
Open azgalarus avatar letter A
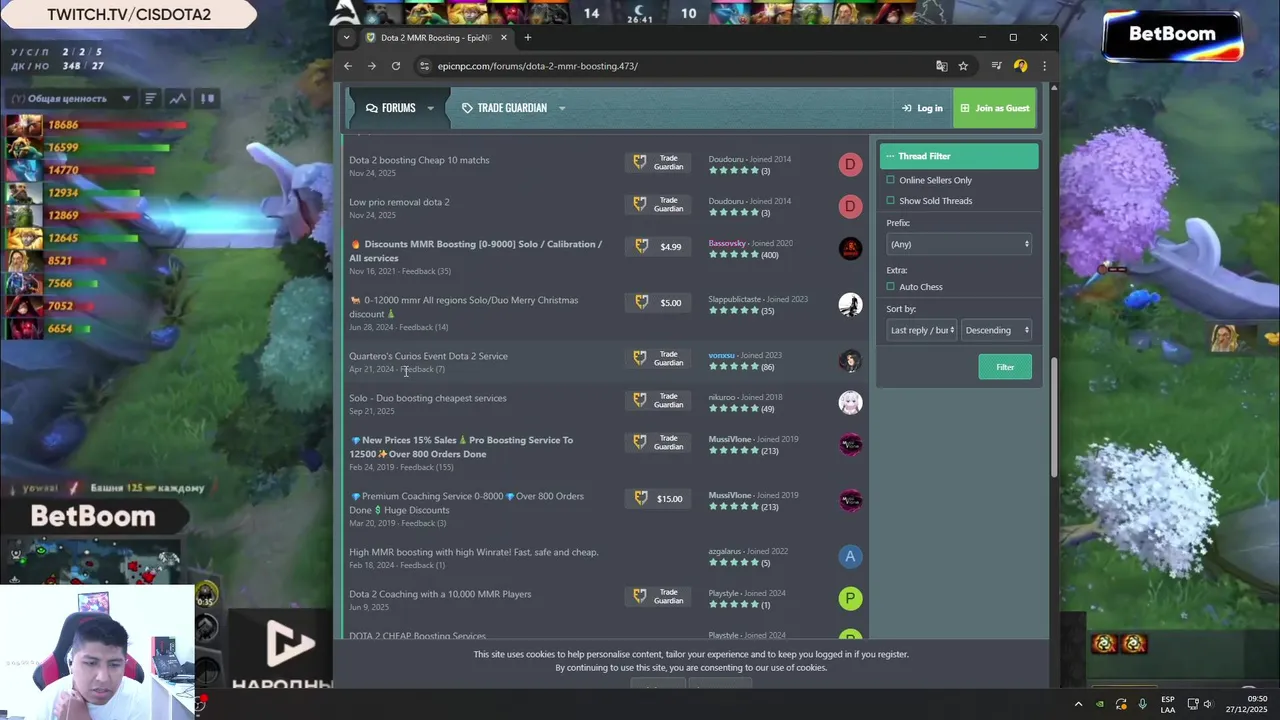click(x=850, y=556)
